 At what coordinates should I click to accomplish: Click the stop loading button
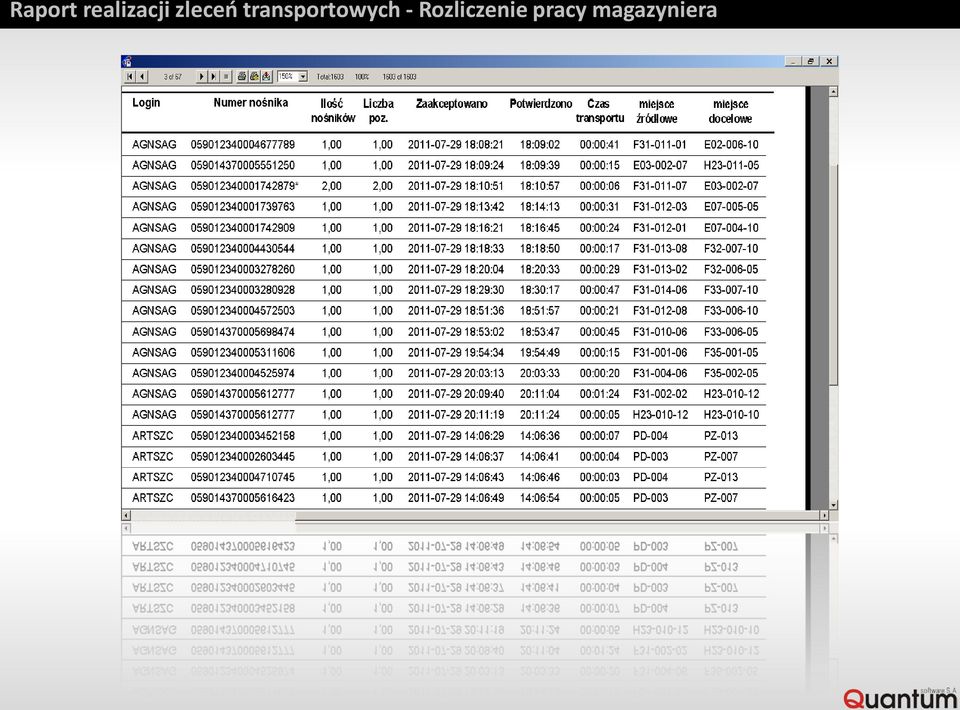[226, 77]
